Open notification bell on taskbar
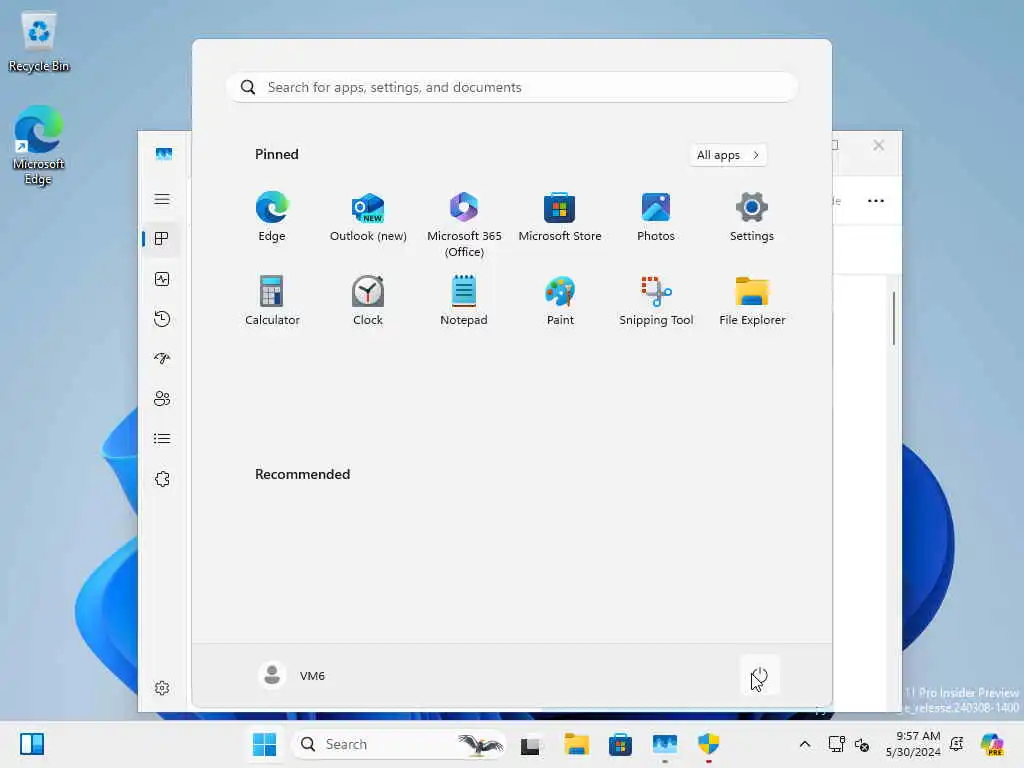Viewport: 1024px width, 768px height. coord(957,744)
